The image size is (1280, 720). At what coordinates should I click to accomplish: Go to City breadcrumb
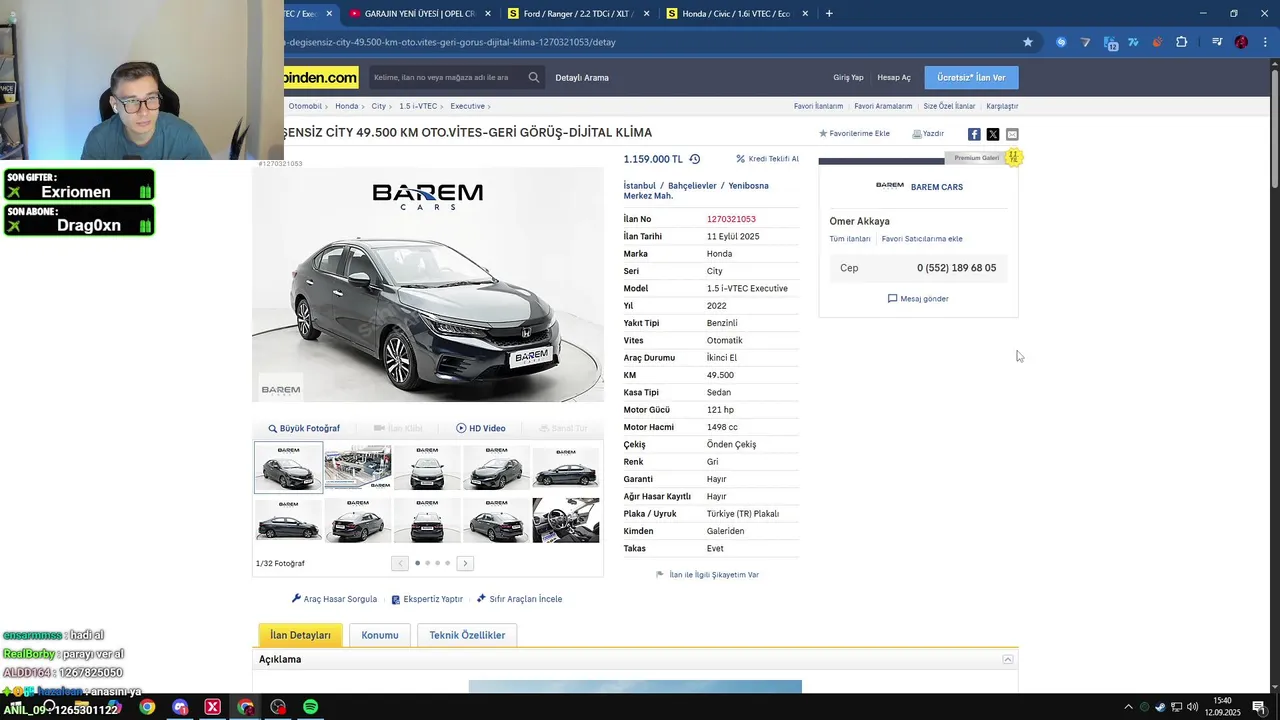(378, 106)
